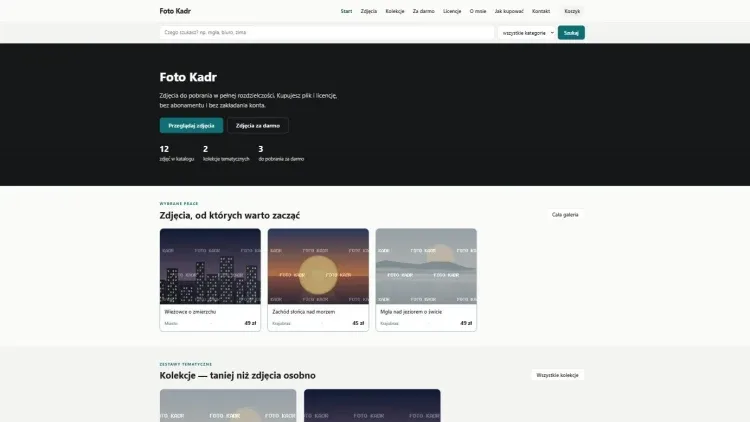This screenshot has height=422, width=750.
Task: Click Miasto category under Wieżowce
Action: point(171,323)
